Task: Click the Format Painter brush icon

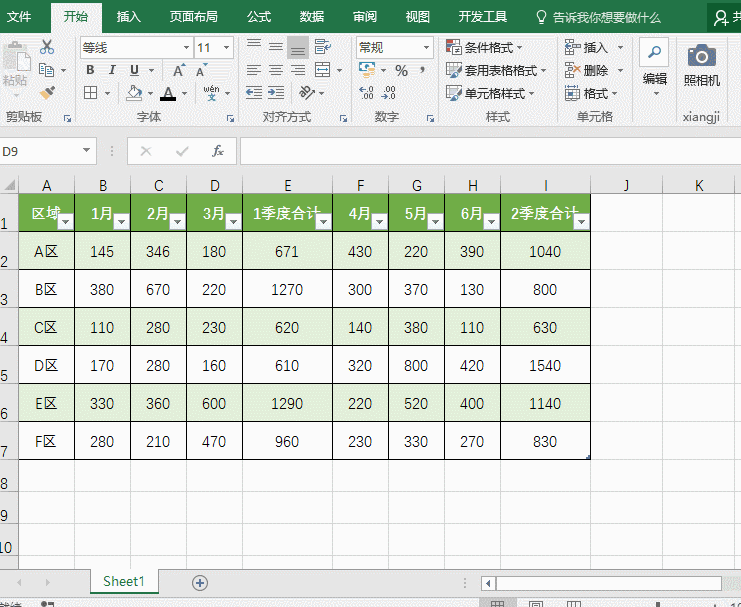Action: [x=46, y=93]
